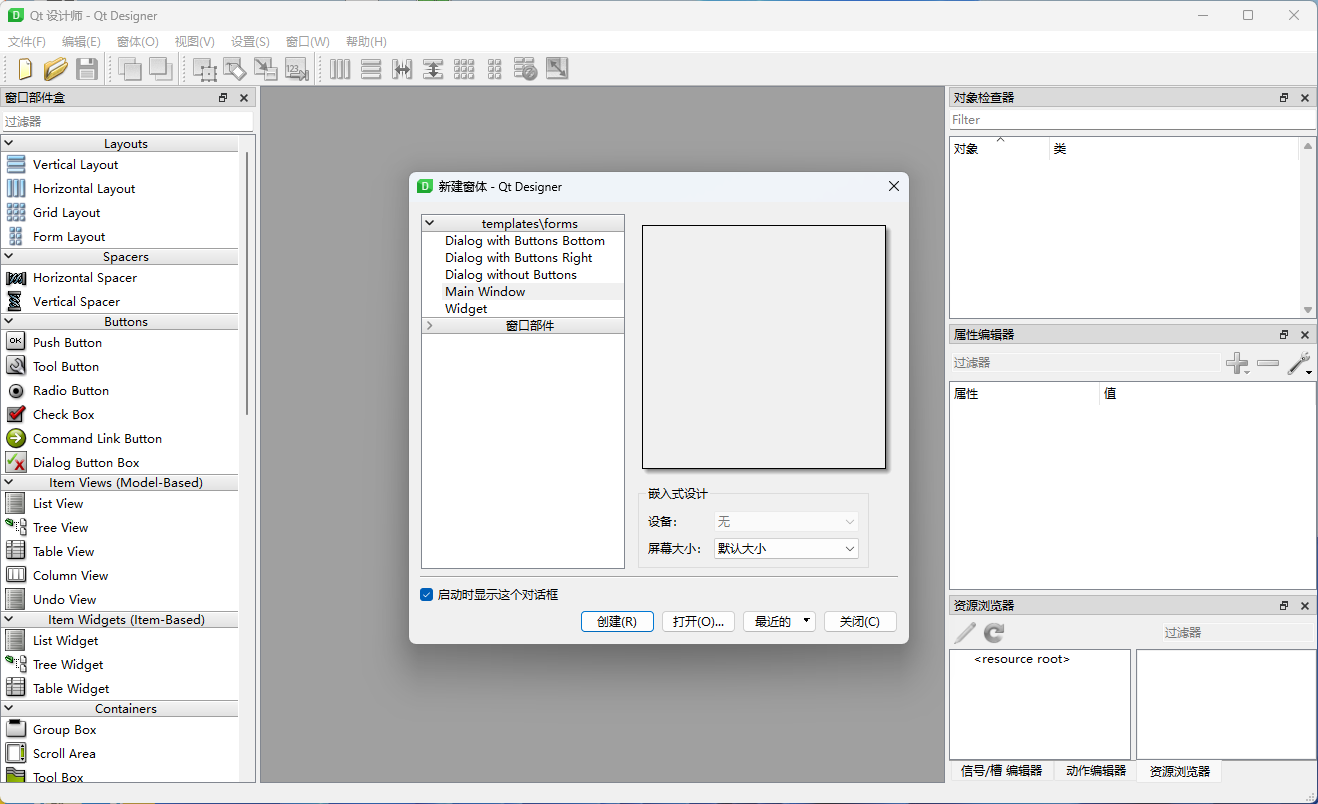Click the Edit Buddies mode icon
The width and height of the screenshot is (1318, 804).
click(266, 69)
